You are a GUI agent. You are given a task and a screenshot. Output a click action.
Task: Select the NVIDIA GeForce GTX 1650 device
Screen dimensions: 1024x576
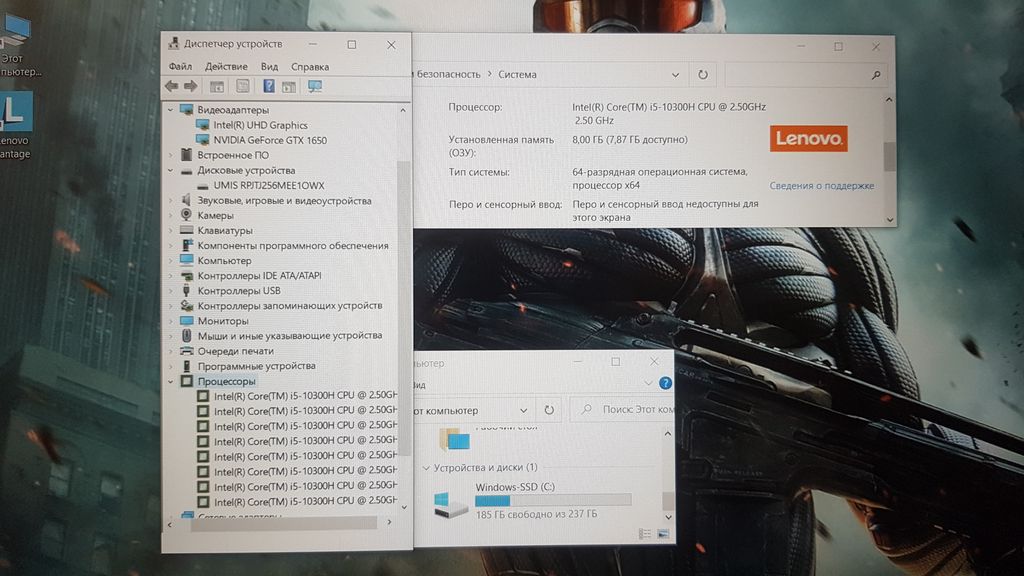click(x=269, y=140)
